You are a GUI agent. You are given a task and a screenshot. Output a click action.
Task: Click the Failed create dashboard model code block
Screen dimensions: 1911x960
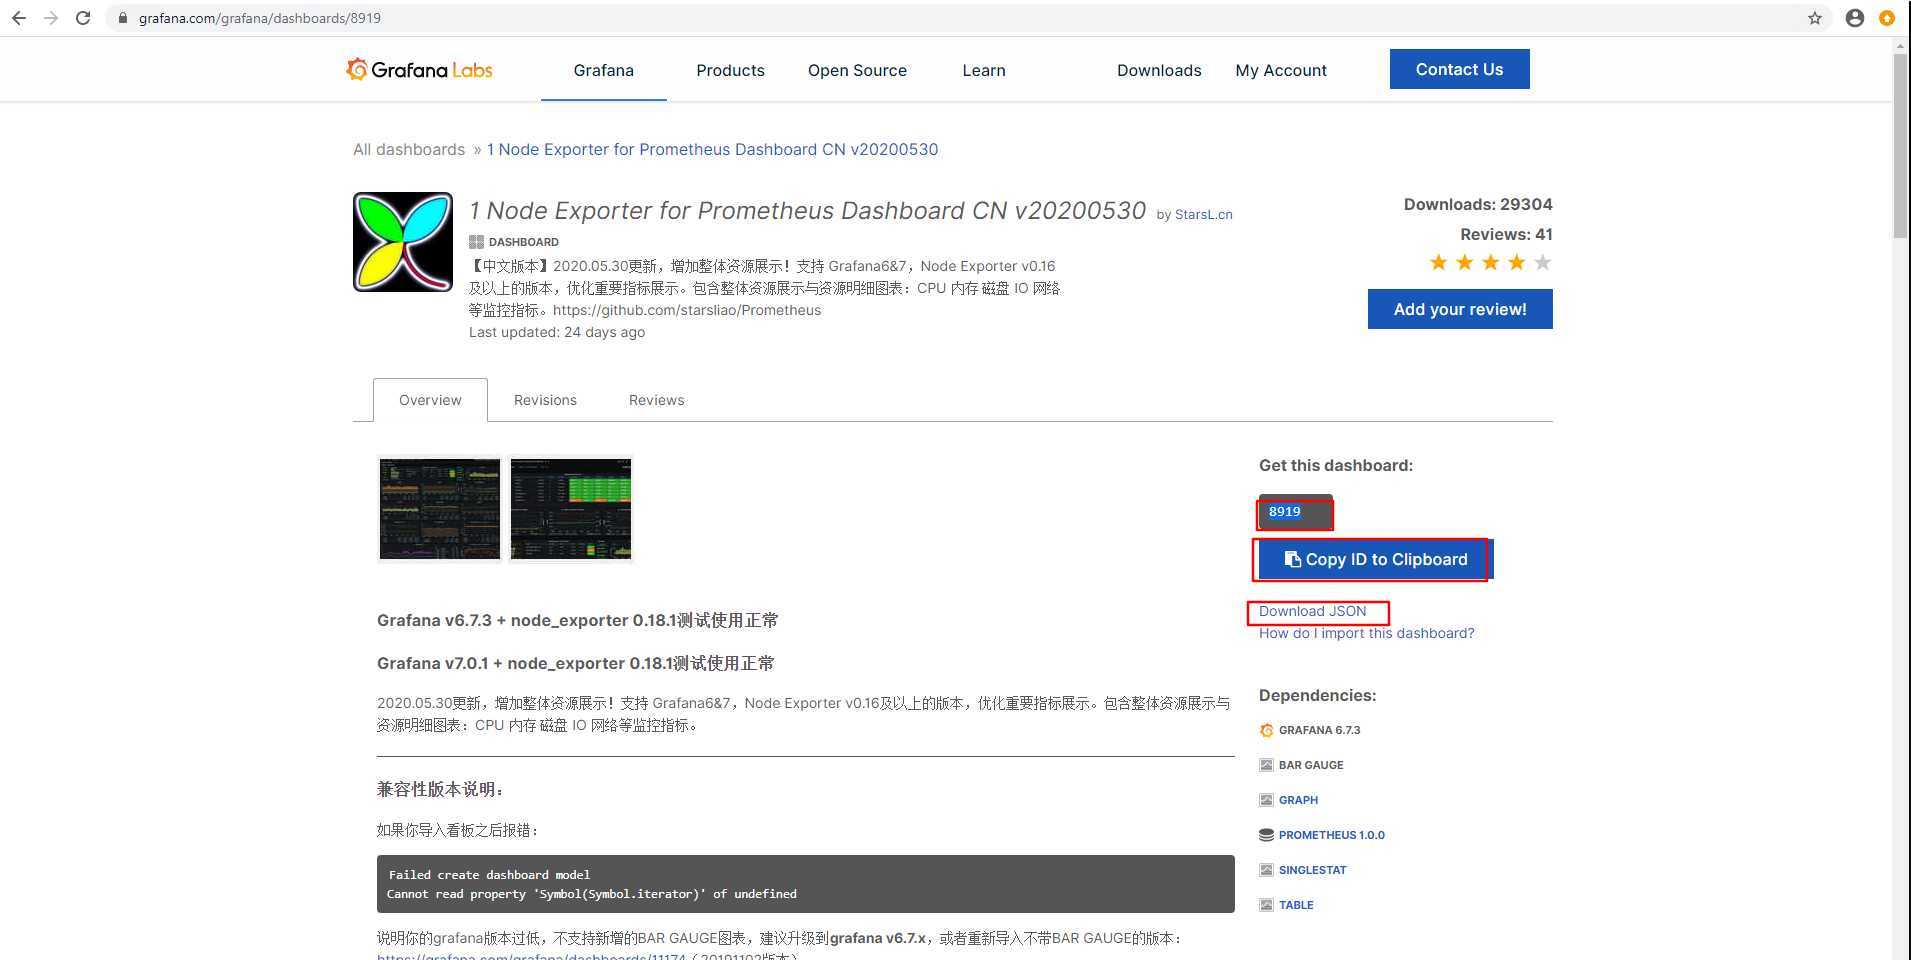tap(806, 884)
